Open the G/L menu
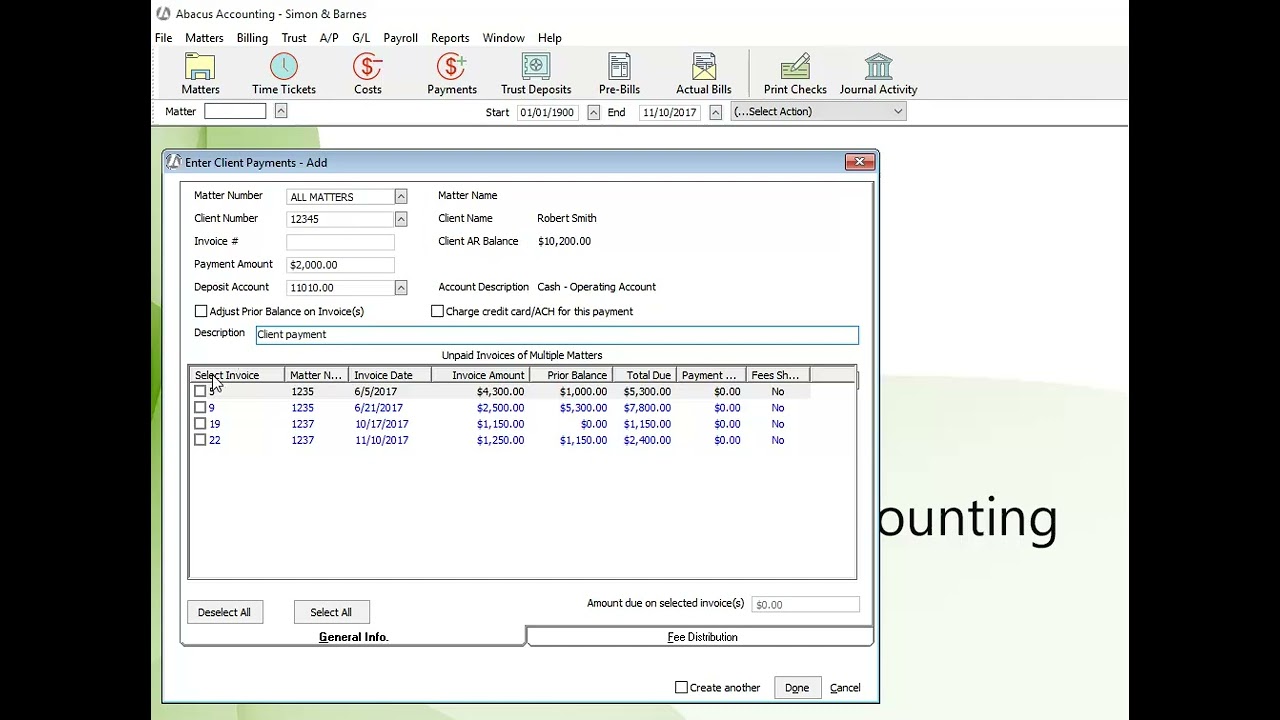 pos(361,38)
